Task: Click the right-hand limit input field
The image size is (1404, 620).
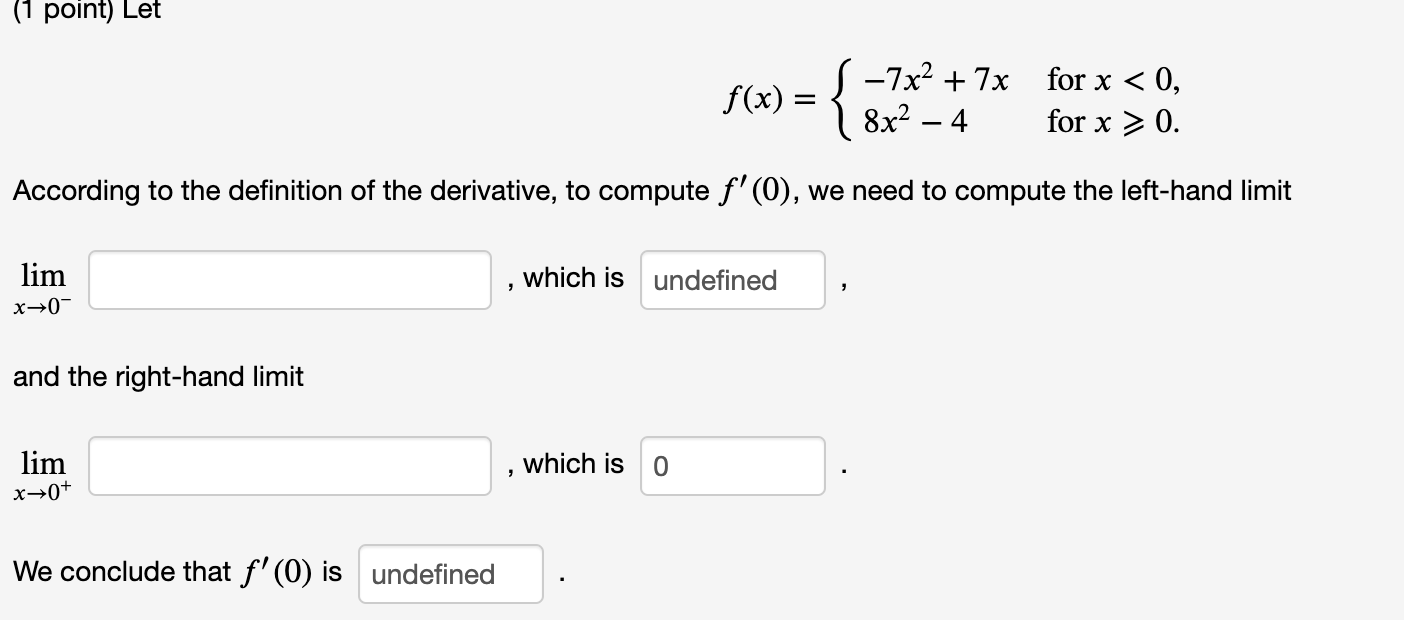Action: coord(289,466)
